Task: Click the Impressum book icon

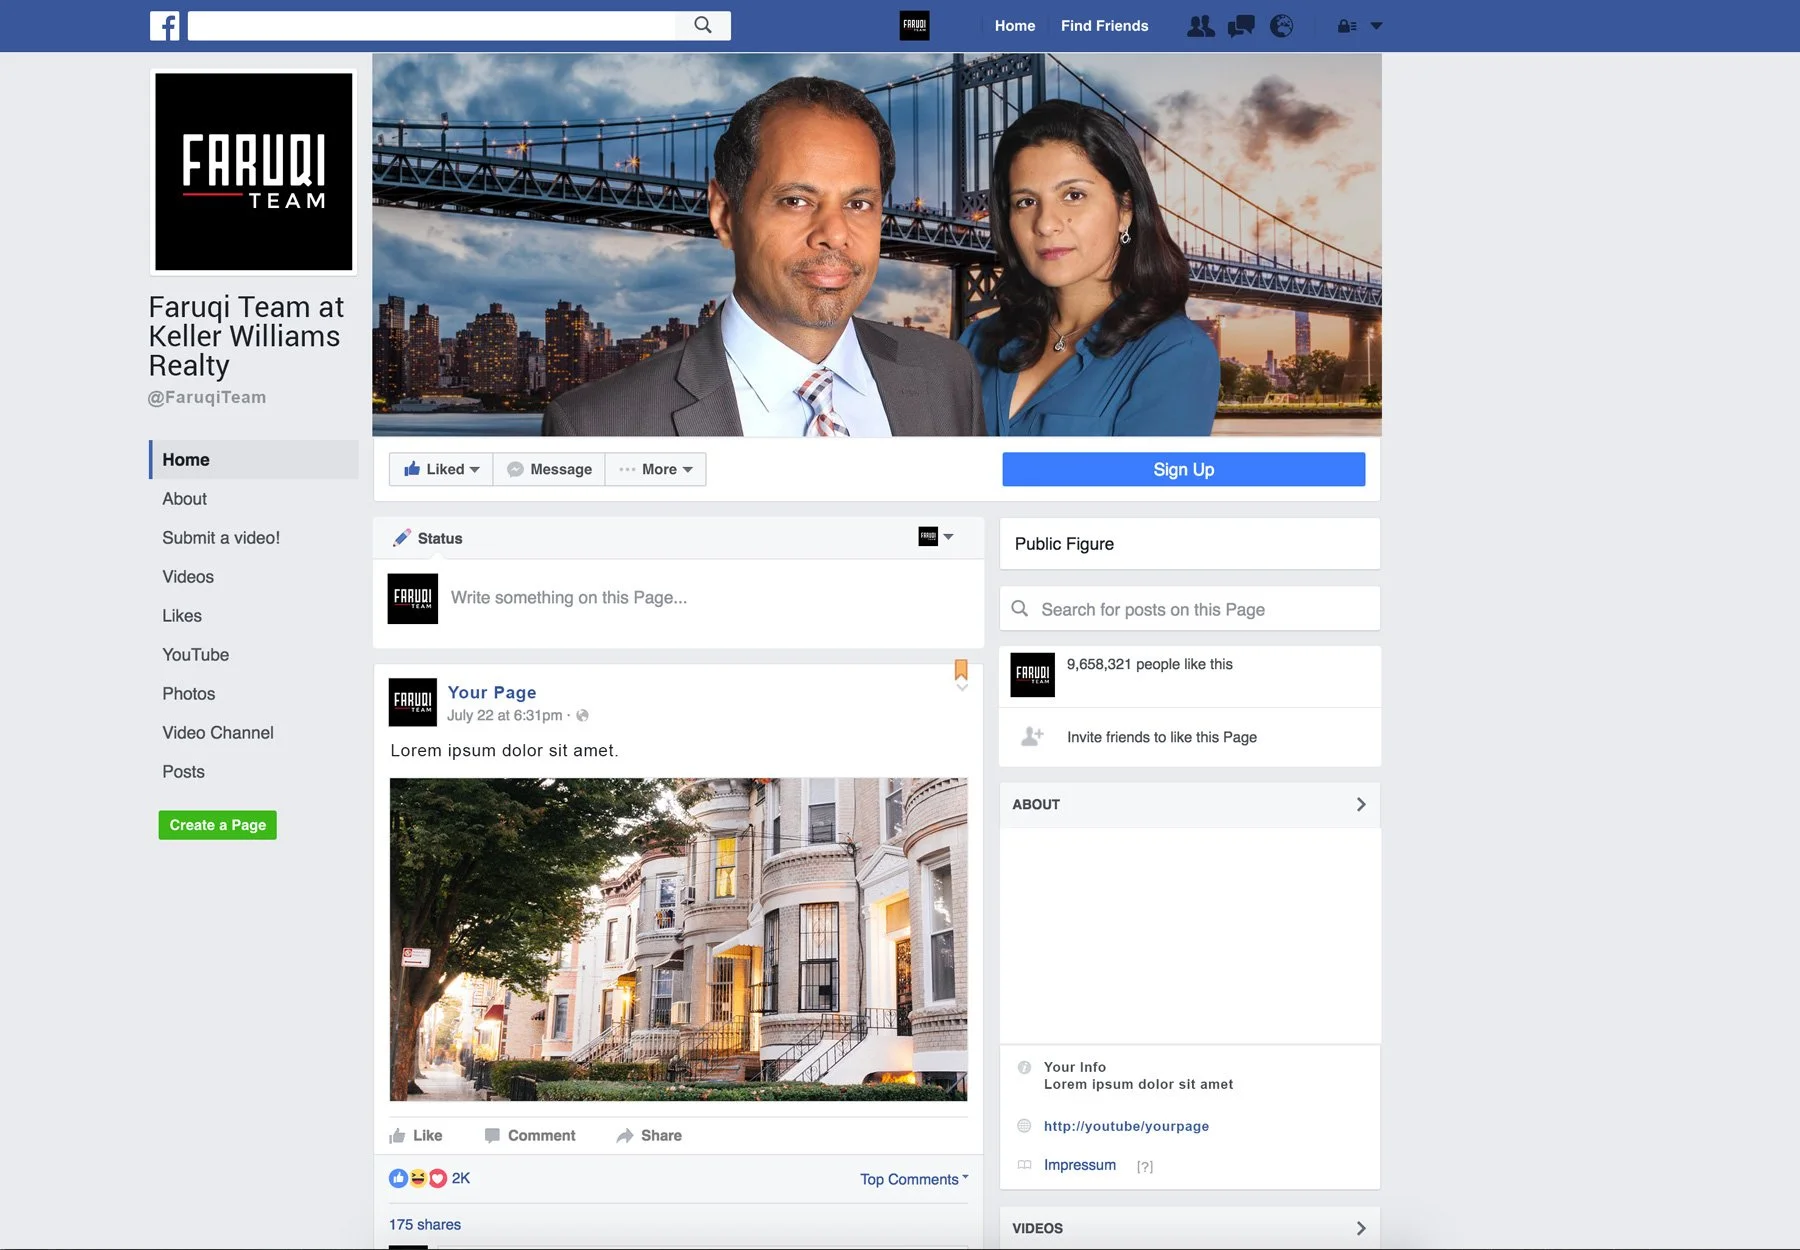Action: 1024,1165
